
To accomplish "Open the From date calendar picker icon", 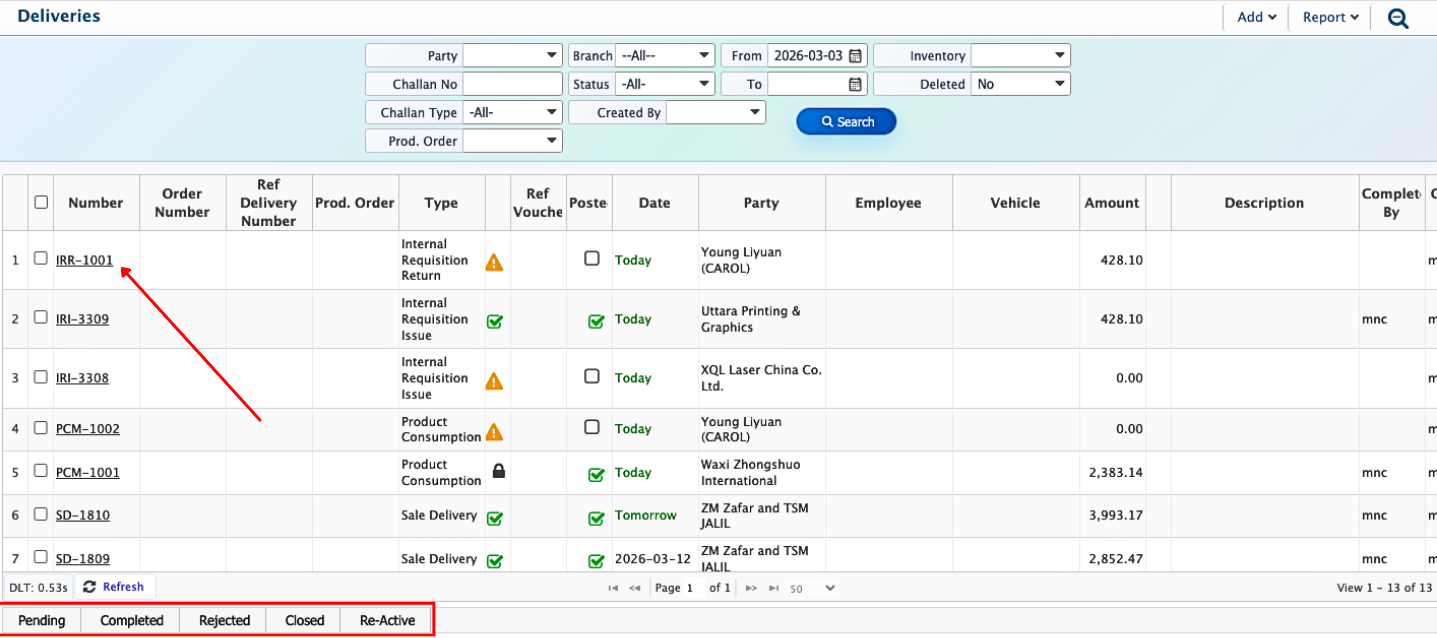I will tap(856, 56).
